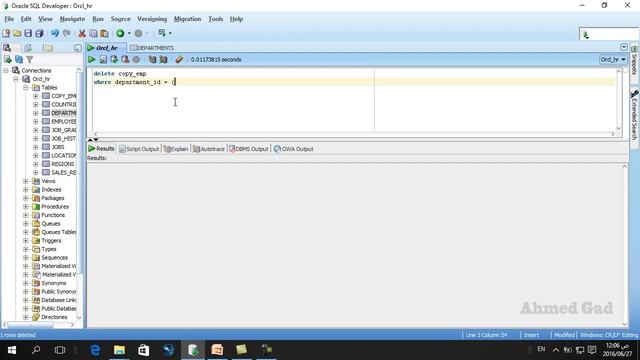Click the Redo arrow icon
This screenshot has width=640, height=360.
click(x=67, y=33)
